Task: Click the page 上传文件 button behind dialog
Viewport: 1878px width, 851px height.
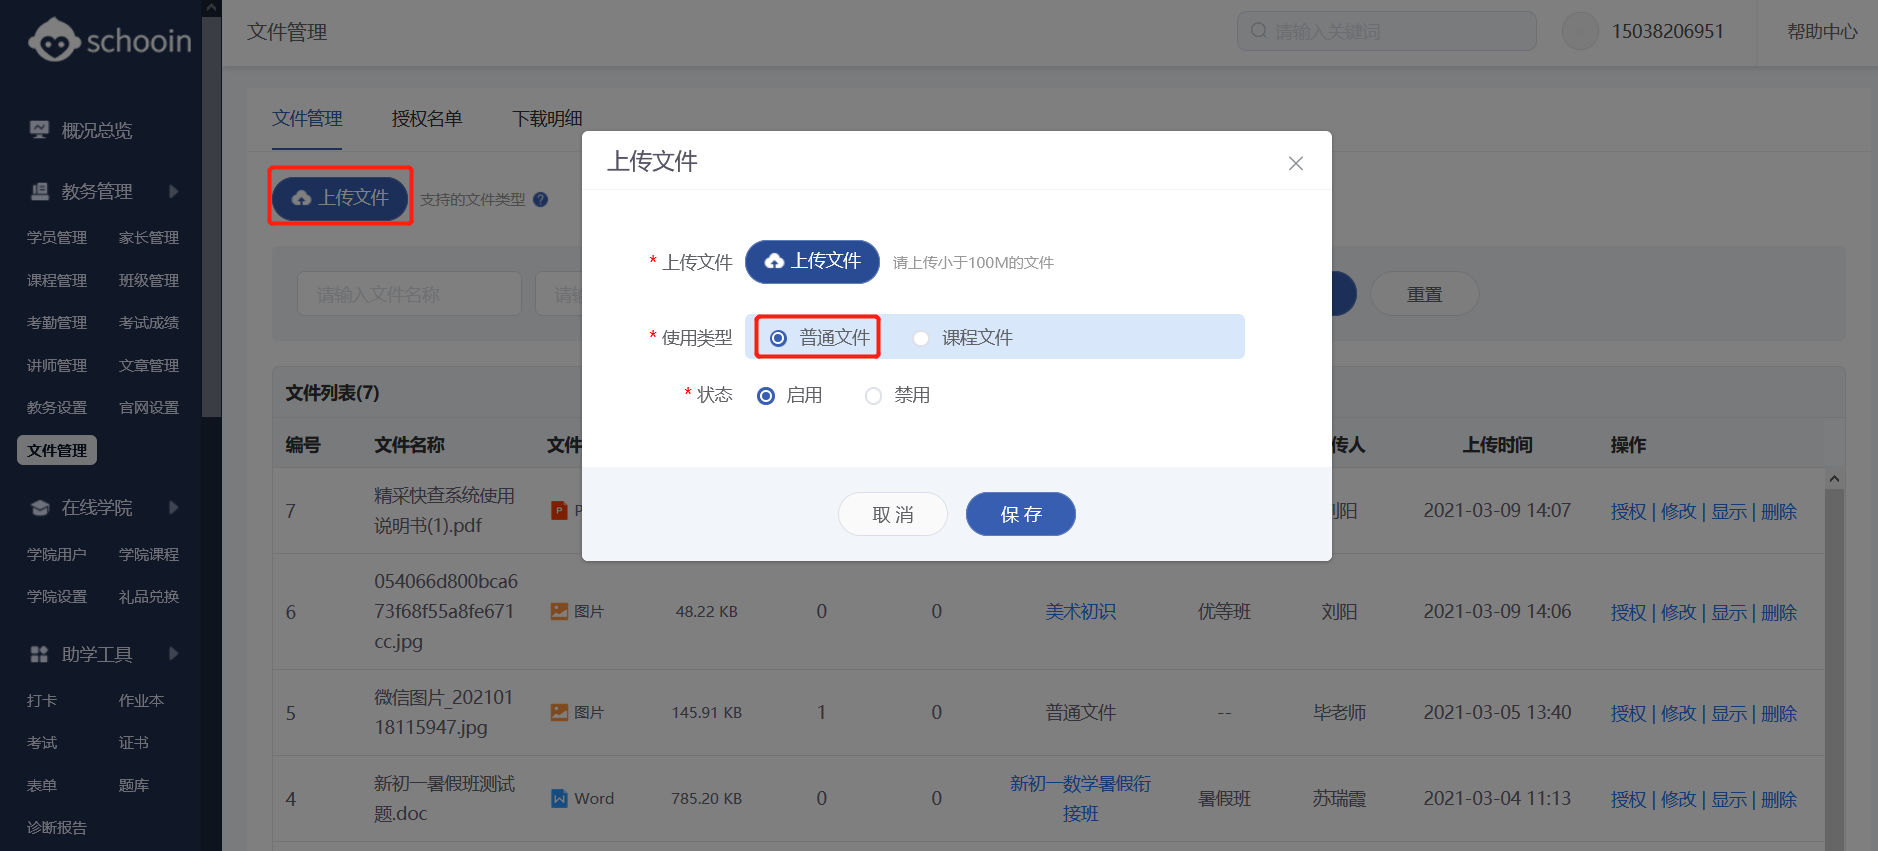Action: click(x=340, y=198)
